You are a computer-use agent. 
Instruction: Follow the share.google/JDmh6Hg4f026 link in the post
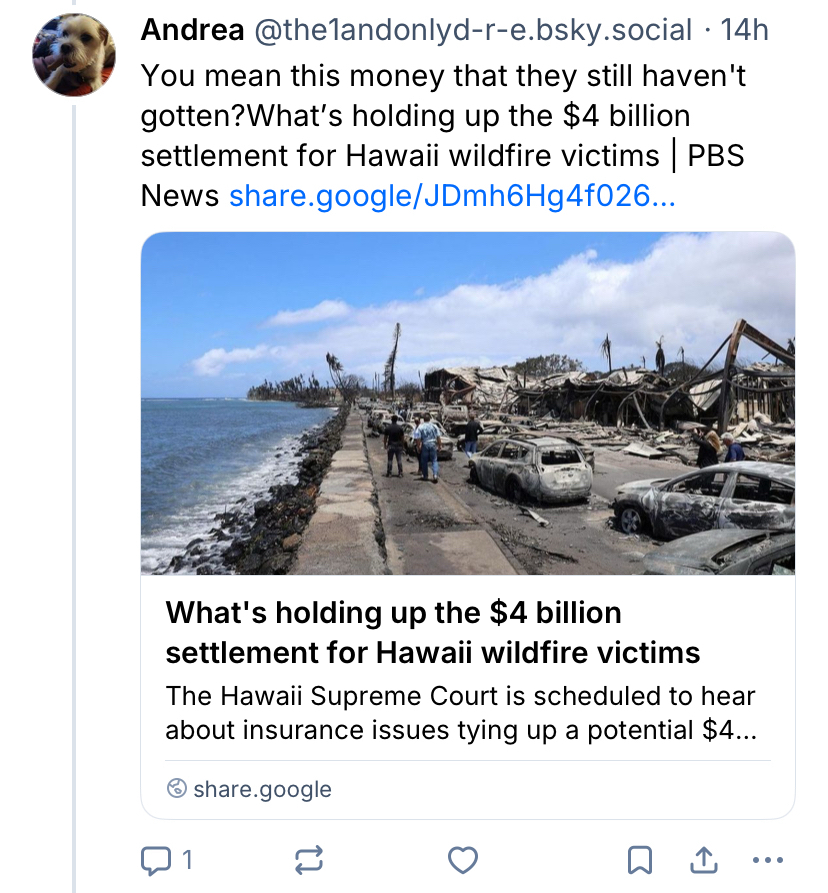tap(452, 195)
